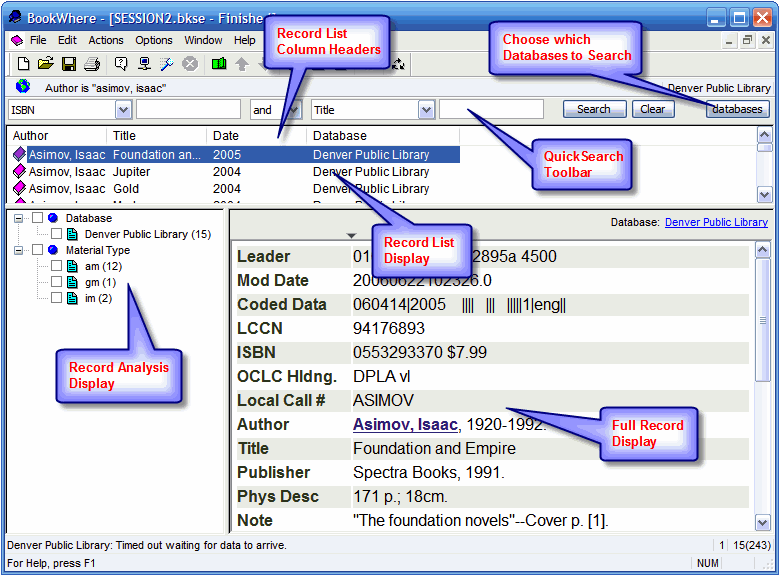Image resolution: width=780 pixels, height=576 pixels.
Task: Click the magic wand toolbar icon
Action: (167, 64)
